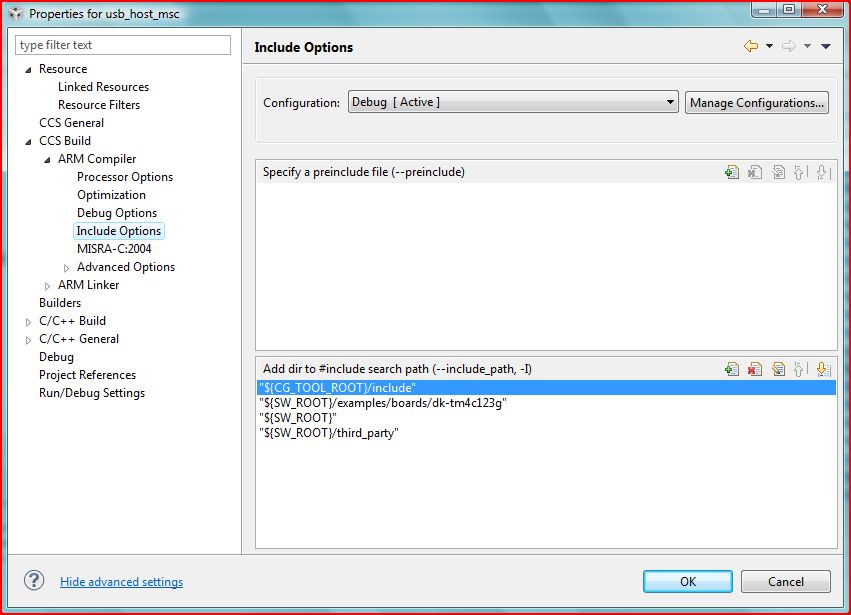Click Manage Configurations button

[757, 102]
